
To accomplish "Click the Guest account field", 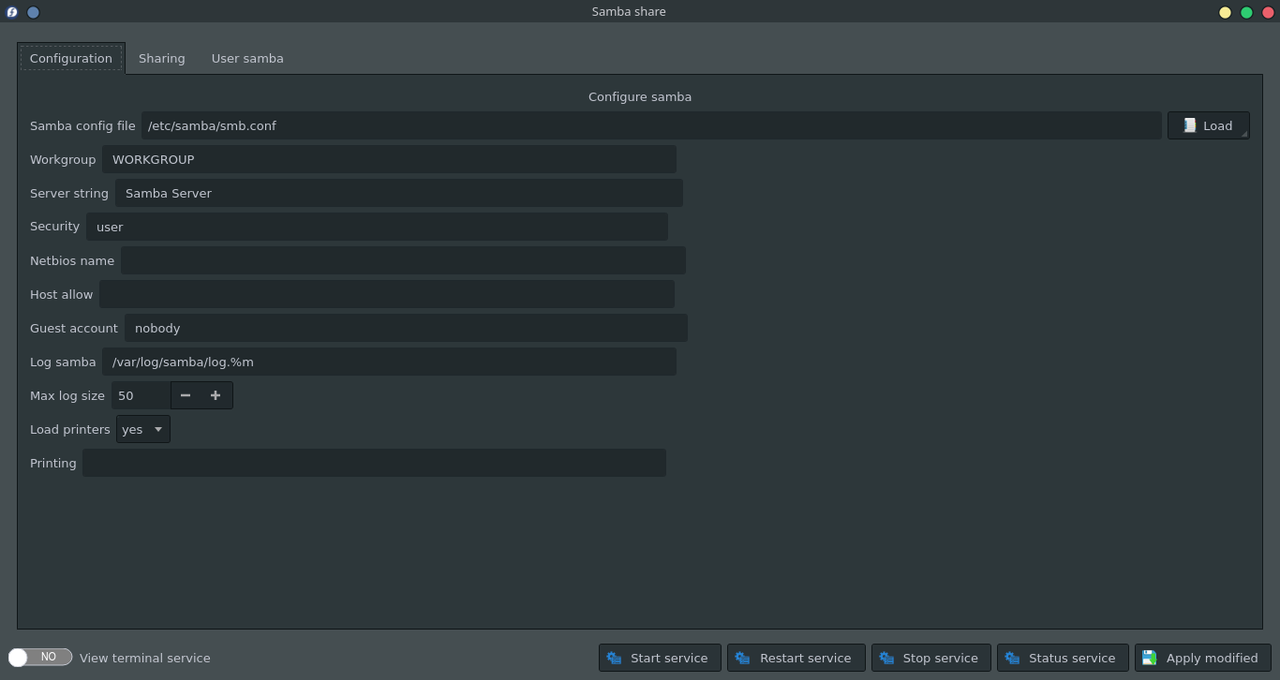I will (406, 328).
